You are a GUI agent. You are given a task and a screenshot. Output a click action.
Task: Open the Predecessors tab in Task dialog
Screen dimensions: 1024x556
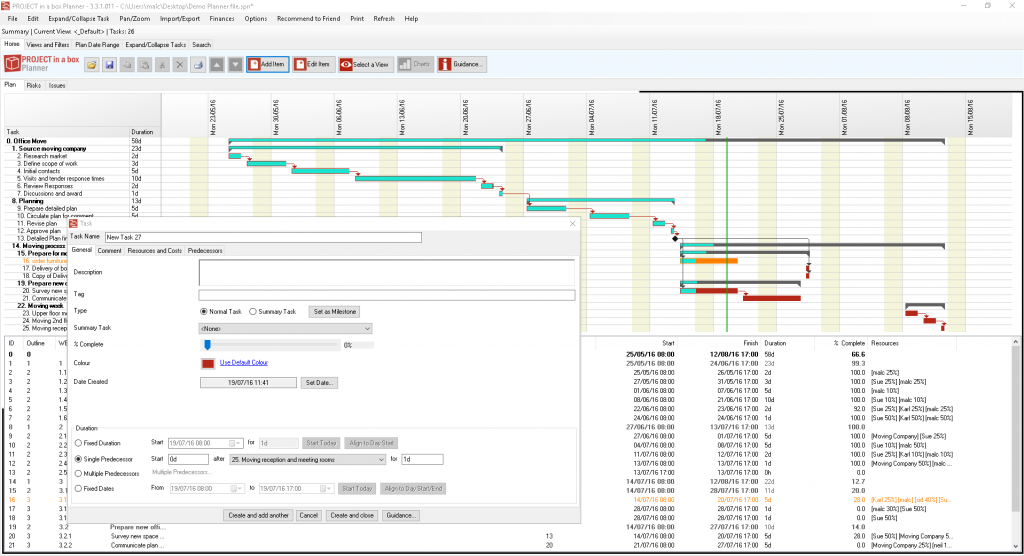[205, 251]
